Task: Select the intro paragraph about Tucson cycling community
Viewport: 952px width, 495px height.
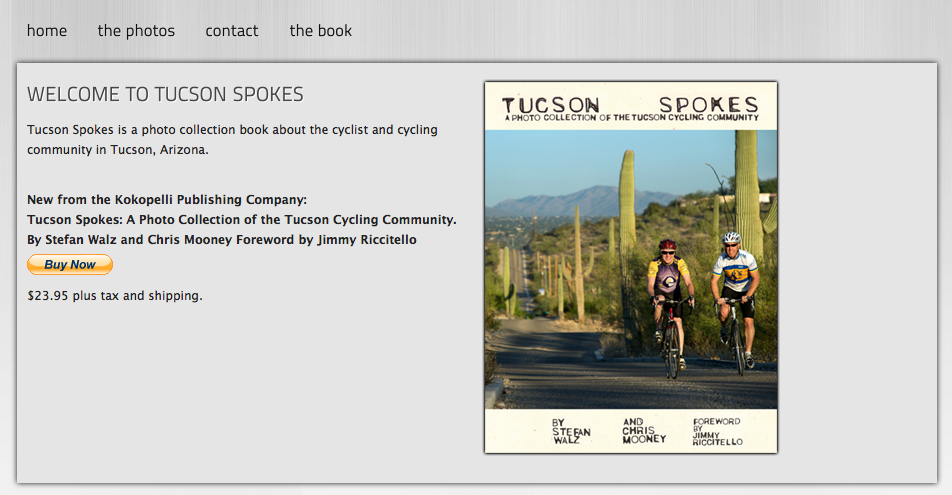Action: 233,140
